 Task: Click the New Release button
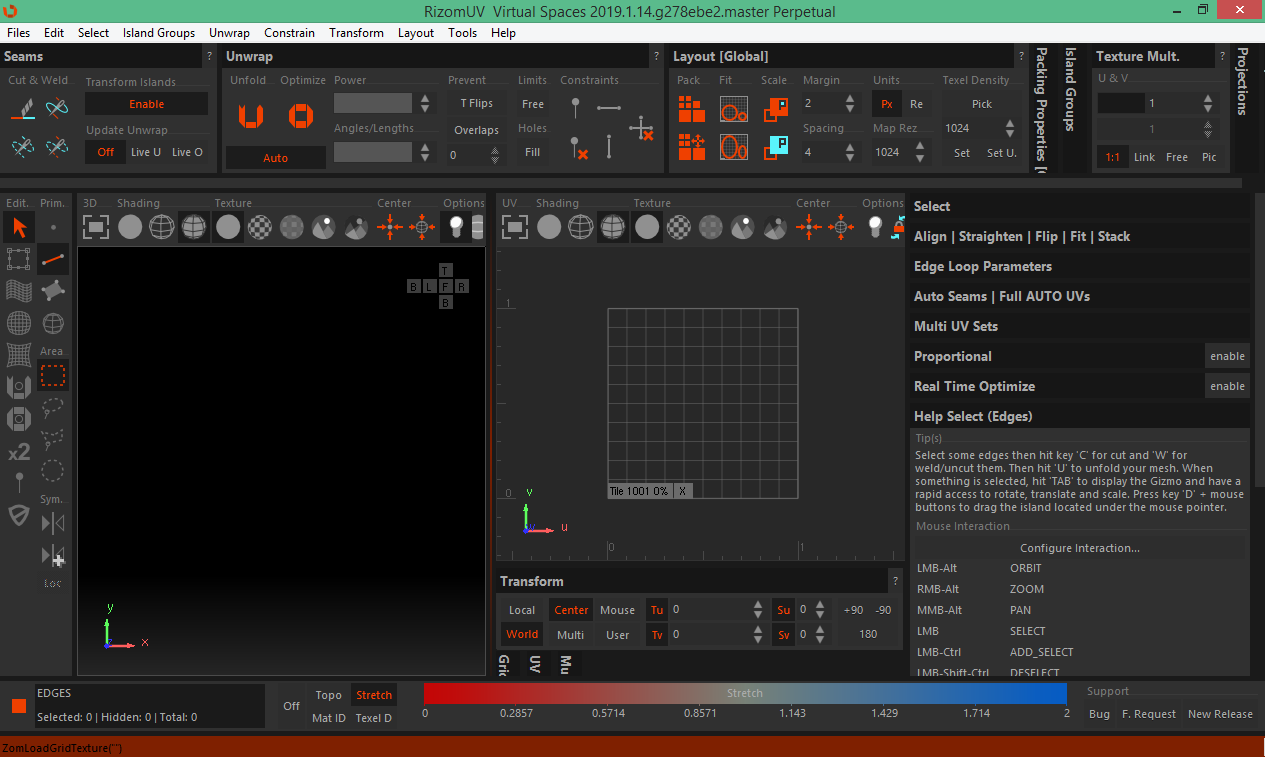[1219, 714]
